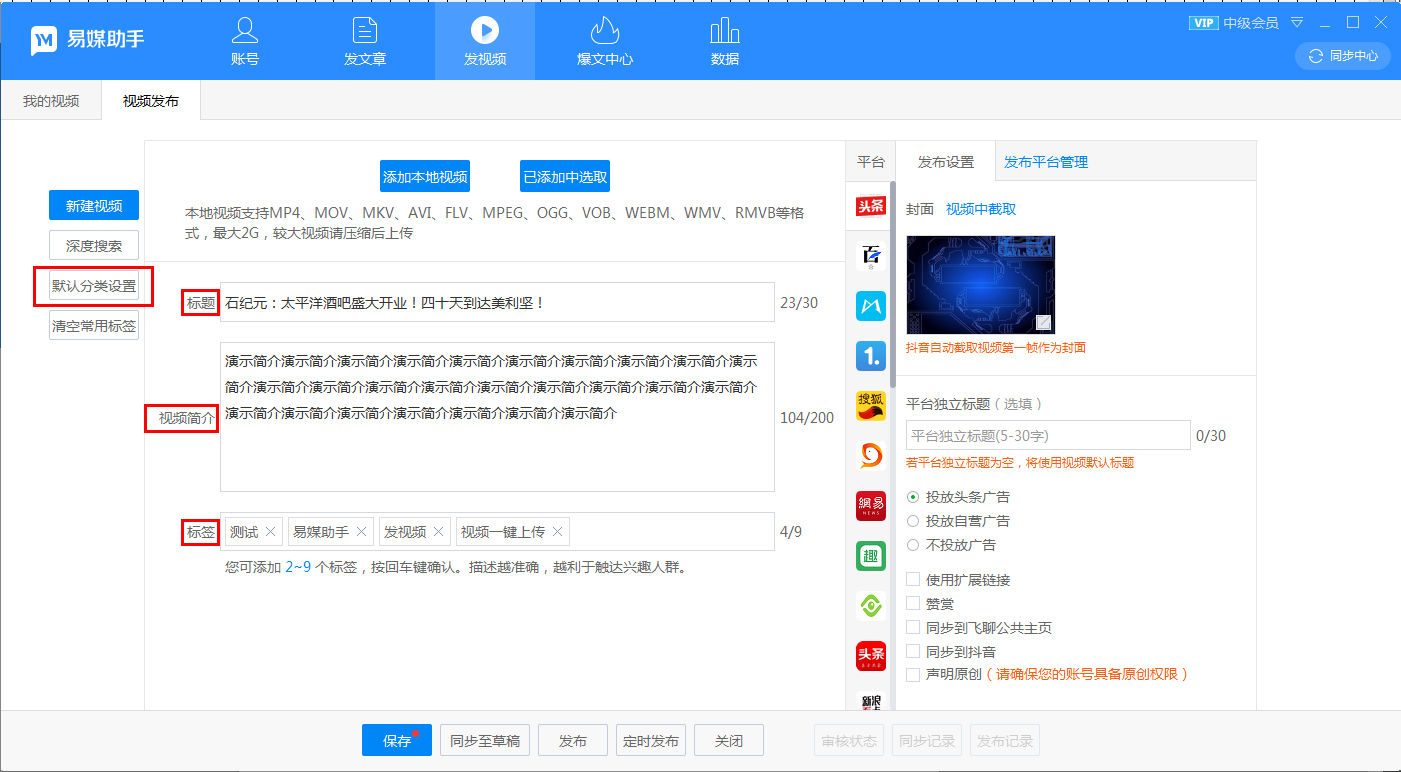The image size is (1401, 772).
Task: Select the 不投放广告 radio option
Action: coord(912,545)
